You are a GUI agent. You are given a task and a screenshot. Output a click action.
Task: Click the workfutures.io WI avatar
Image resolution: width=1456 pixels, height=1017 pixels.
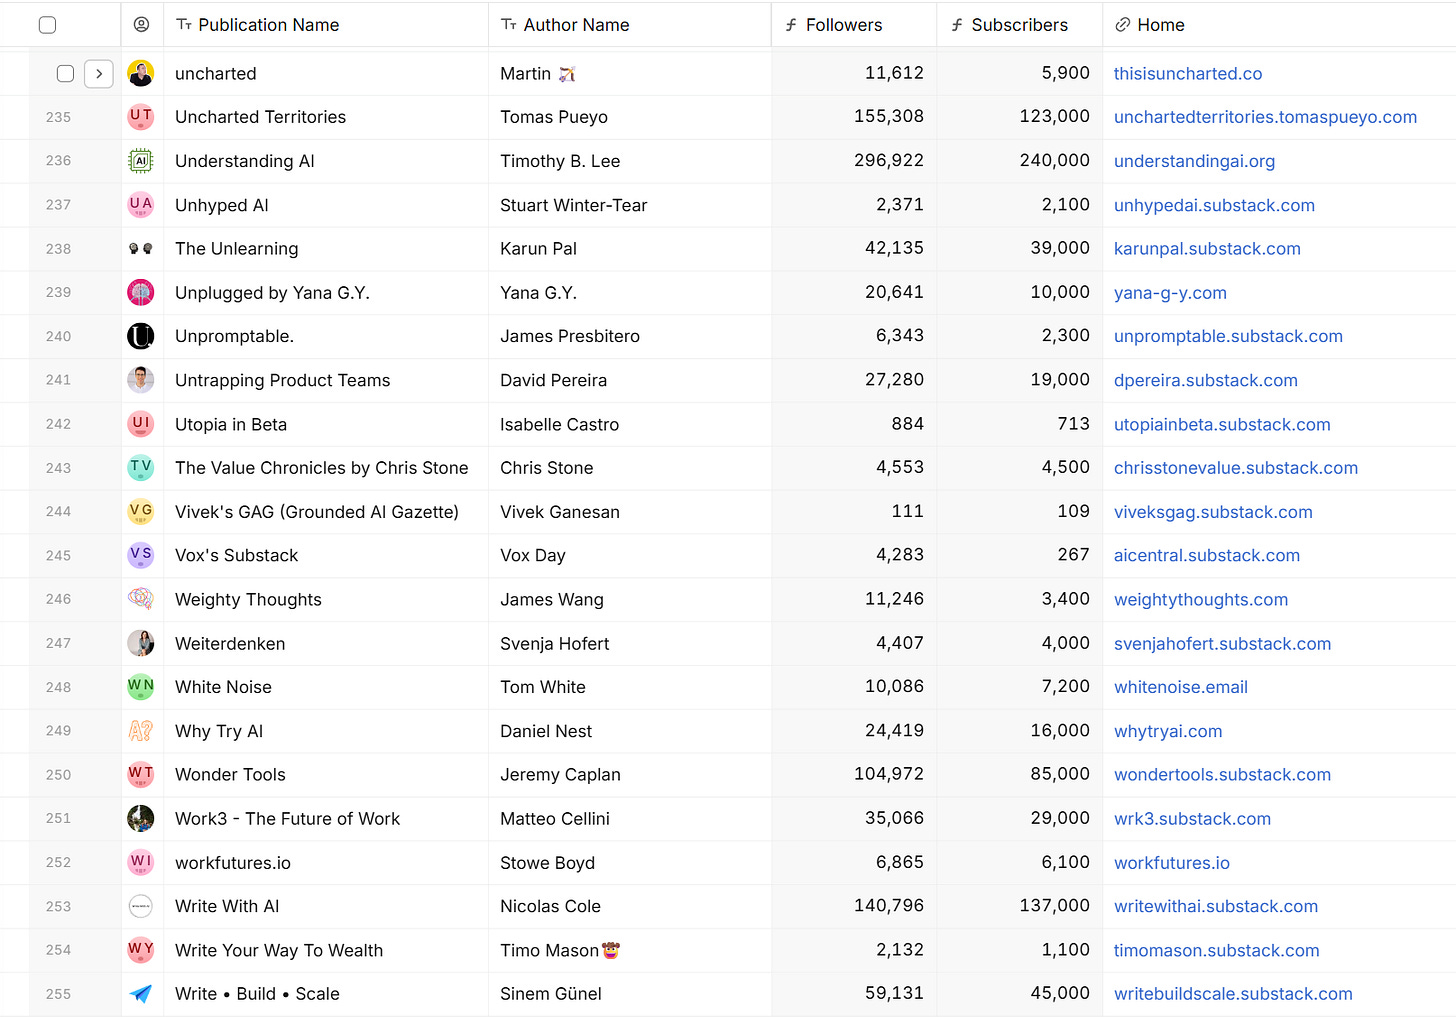tap(141, 862)
